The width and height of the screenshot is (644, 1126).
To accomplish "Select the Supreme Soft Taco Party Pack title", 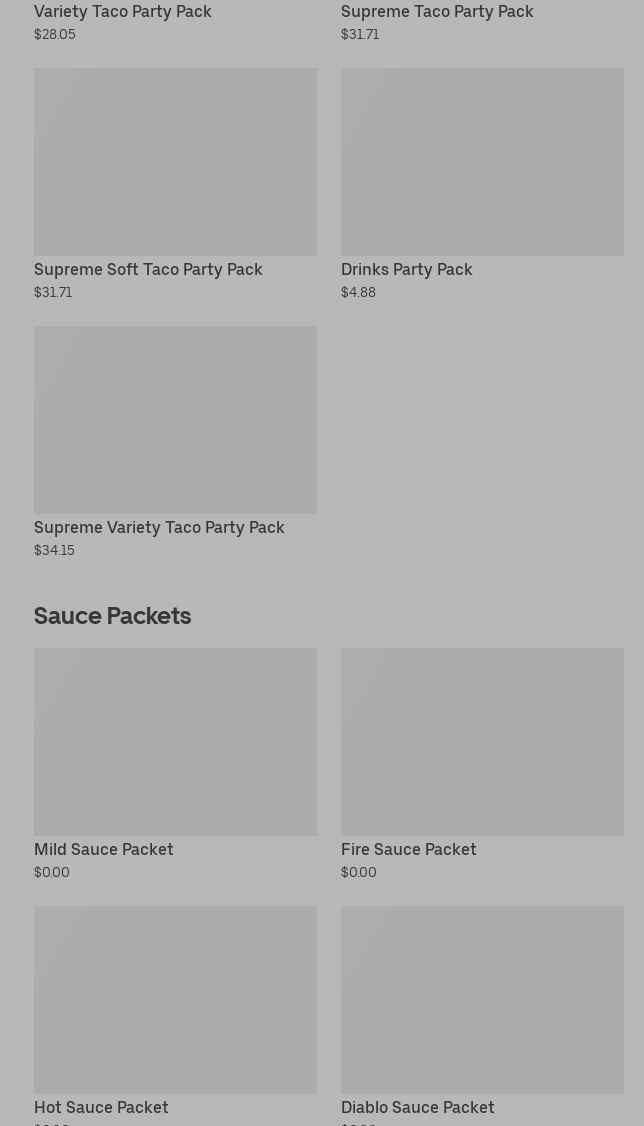I will click(148, 270).
